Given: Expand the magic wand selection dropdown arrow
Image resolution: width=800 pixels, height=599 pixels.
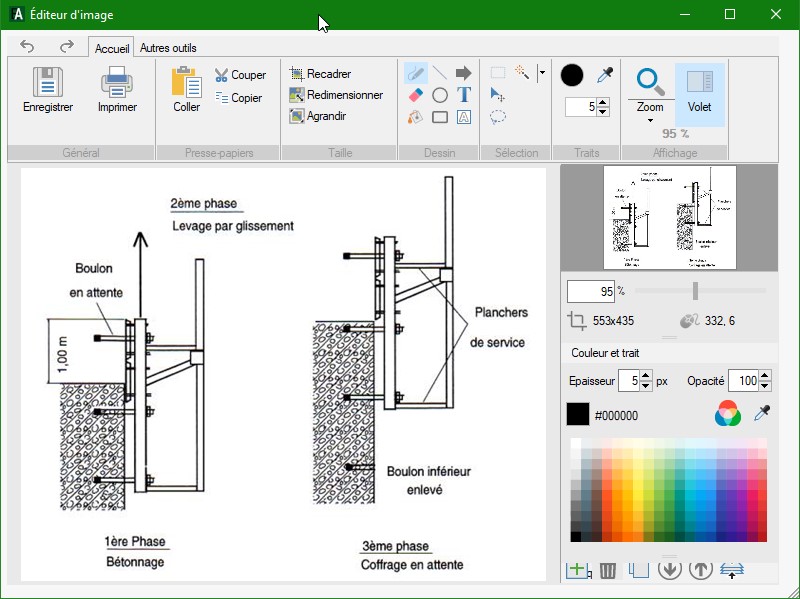Looking at the screenshot, I should coord(541,73).
